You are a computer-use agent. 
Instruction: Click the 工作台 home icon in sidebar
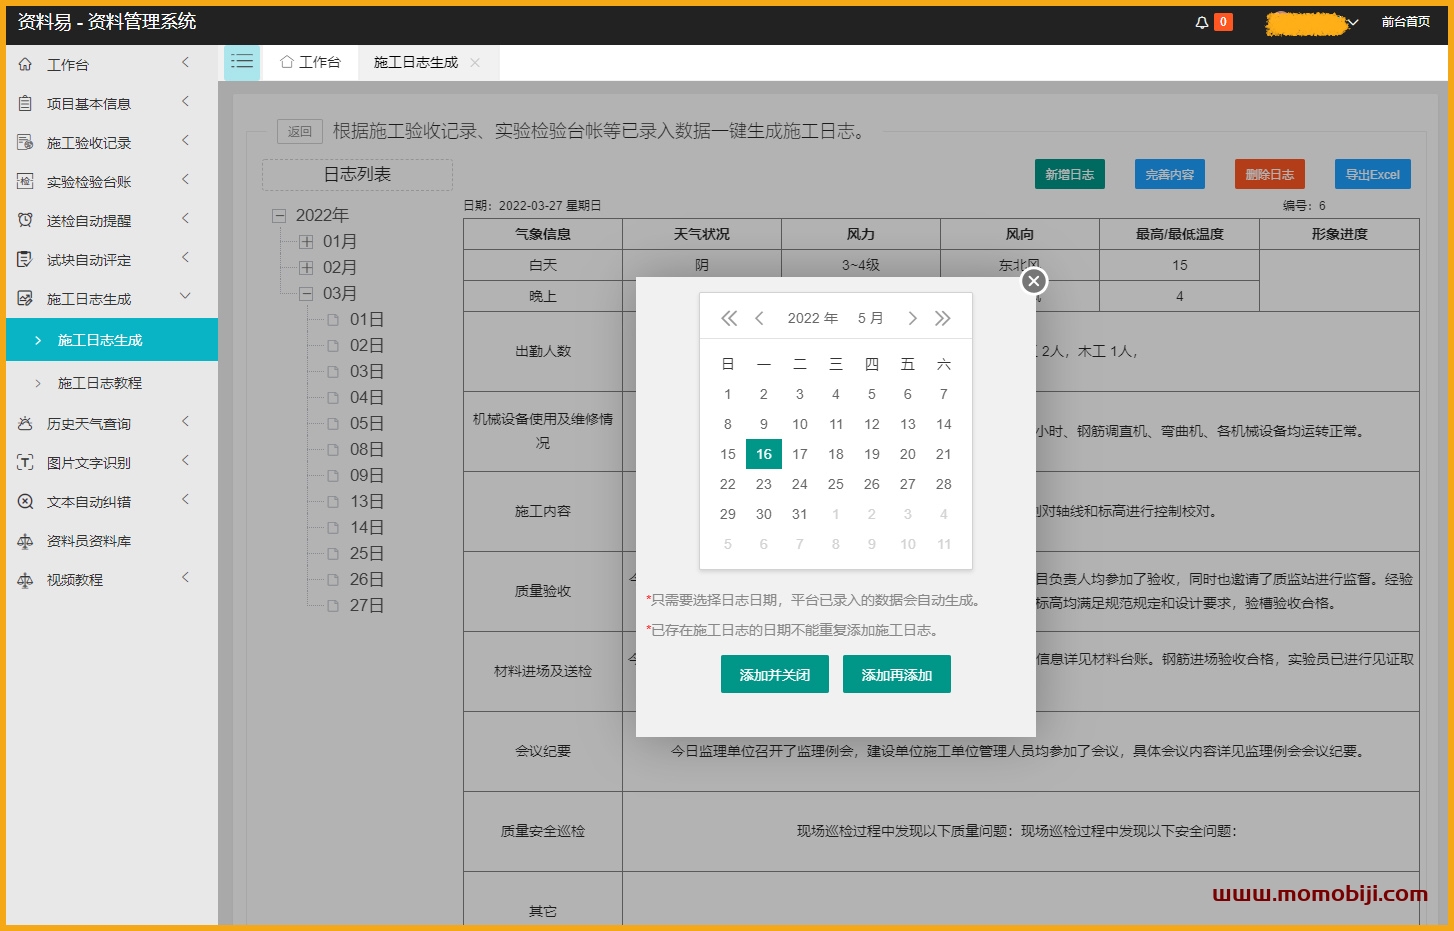click(x=25, y=64)
